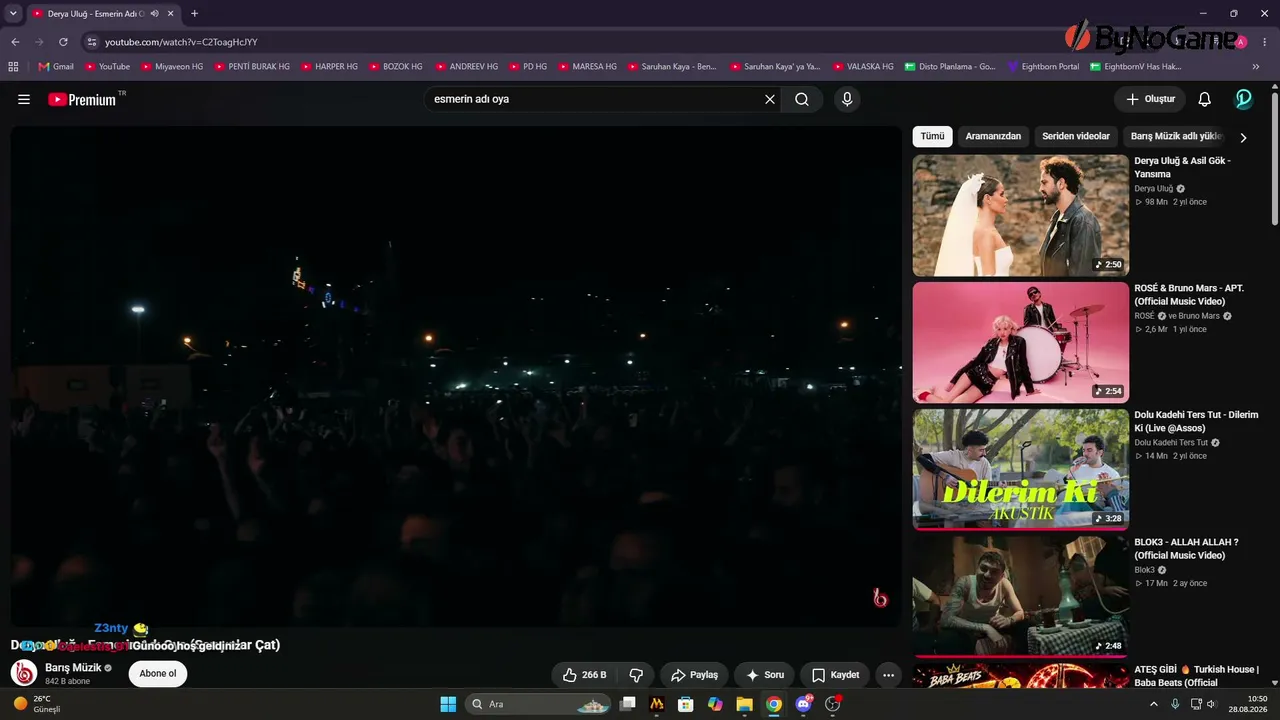The width and height of the screenshot is (1280, 720).
Task: Open the Eightborn Portal bookmark
Action: click(x=1043, y=67)
